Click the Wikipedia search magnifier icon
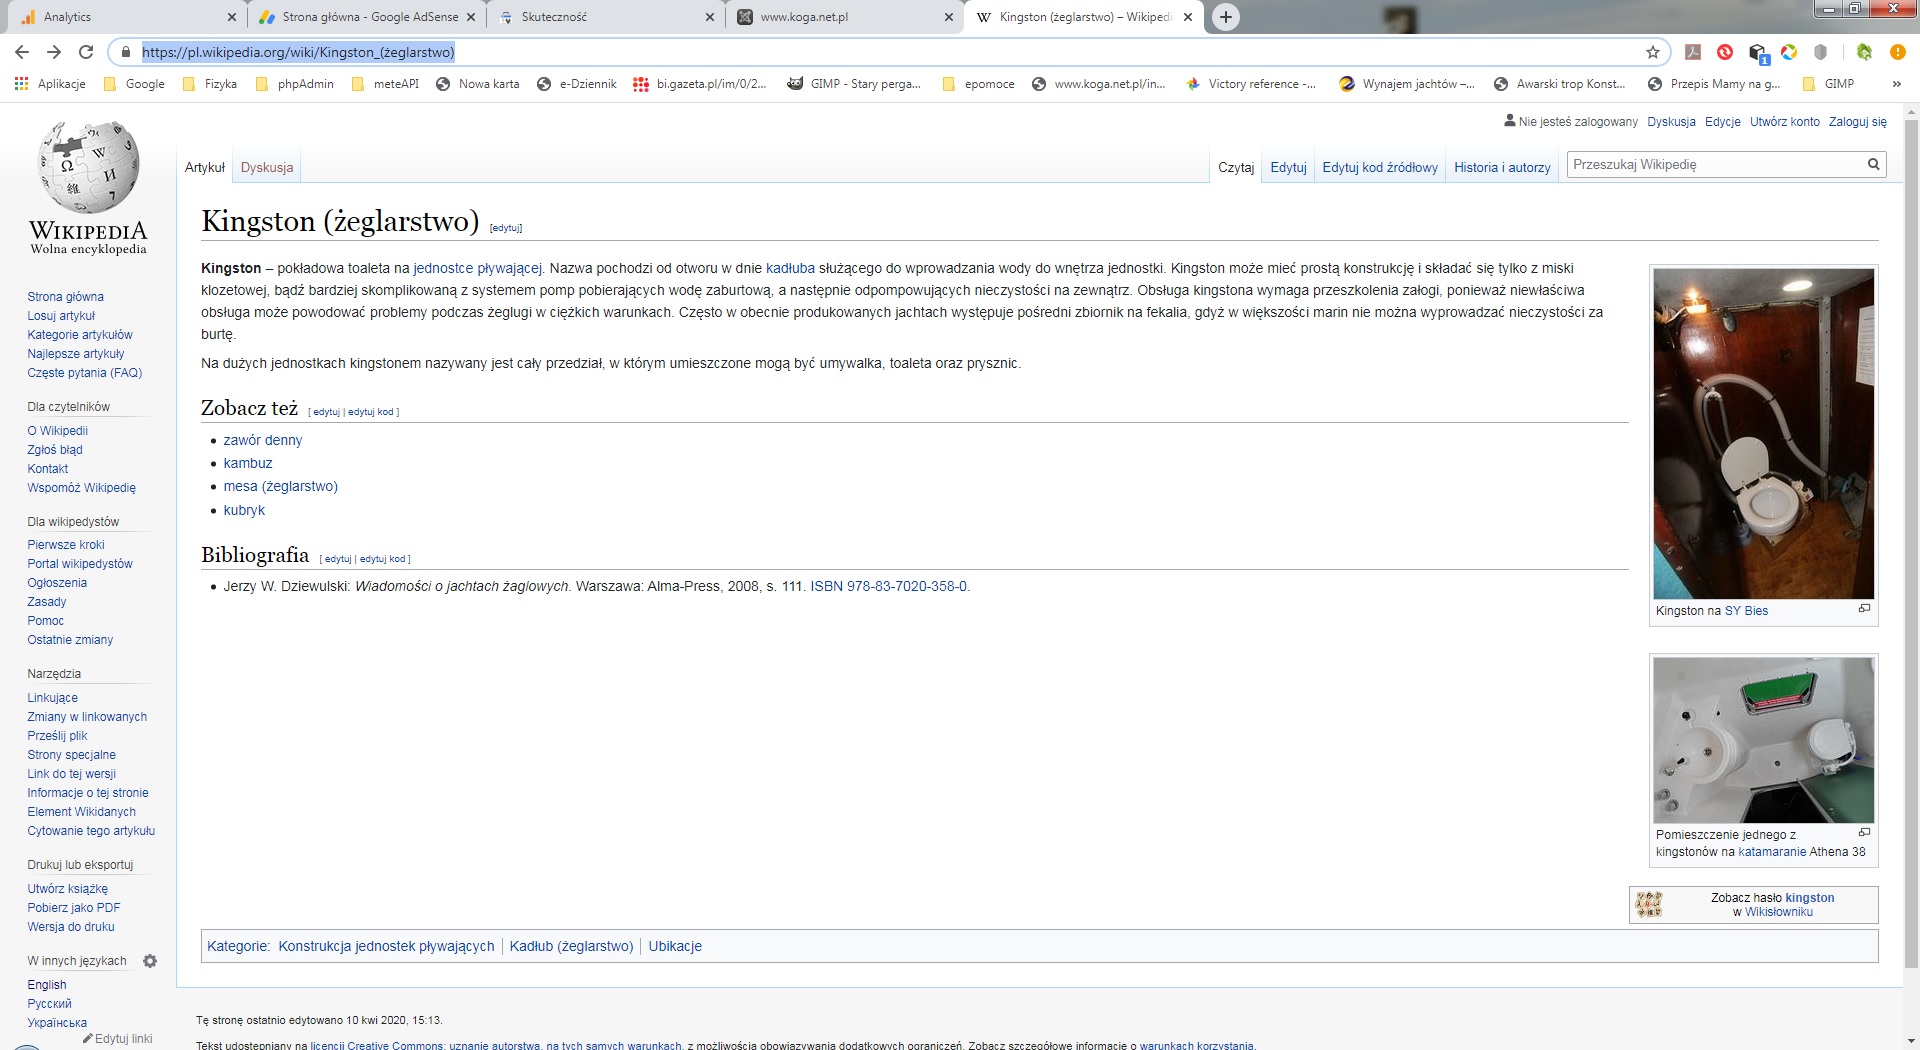1920x1050 pixels. pos(1873,165)
